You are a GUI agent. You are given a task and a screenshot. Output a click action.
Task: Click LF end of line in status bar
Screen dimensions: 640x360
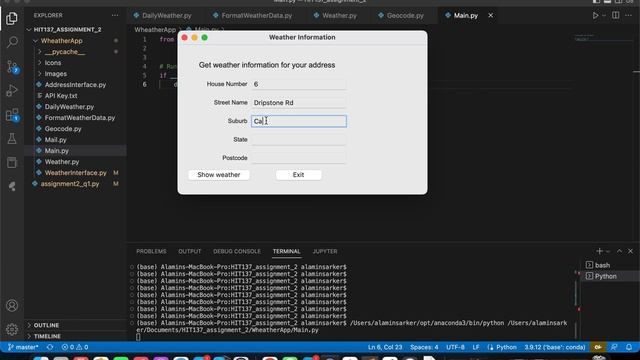(x=476, y=347)
